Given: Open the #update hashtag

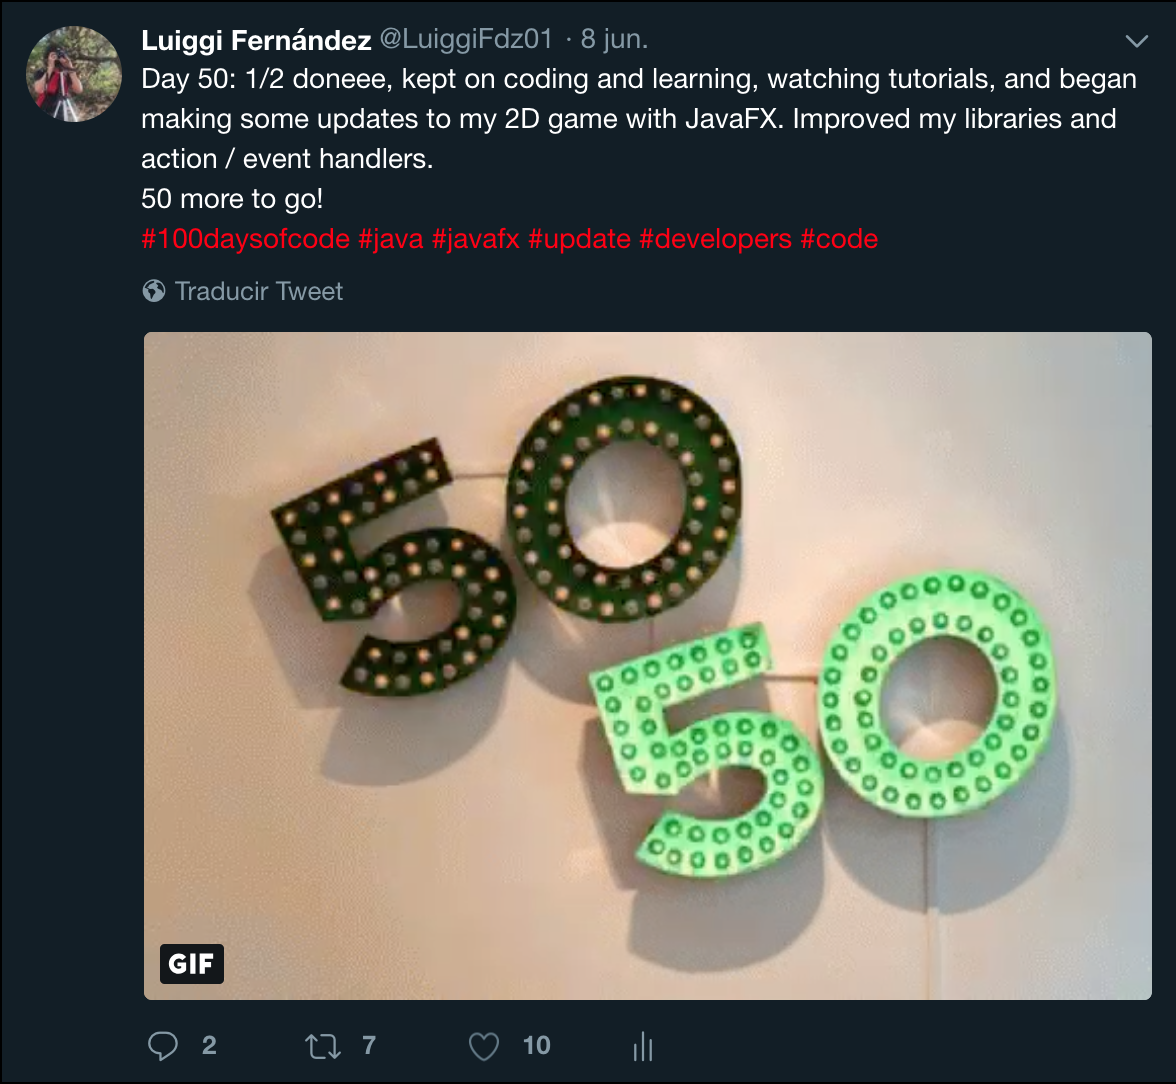Looking at the screenshot, I should click(x=579, y=239).
